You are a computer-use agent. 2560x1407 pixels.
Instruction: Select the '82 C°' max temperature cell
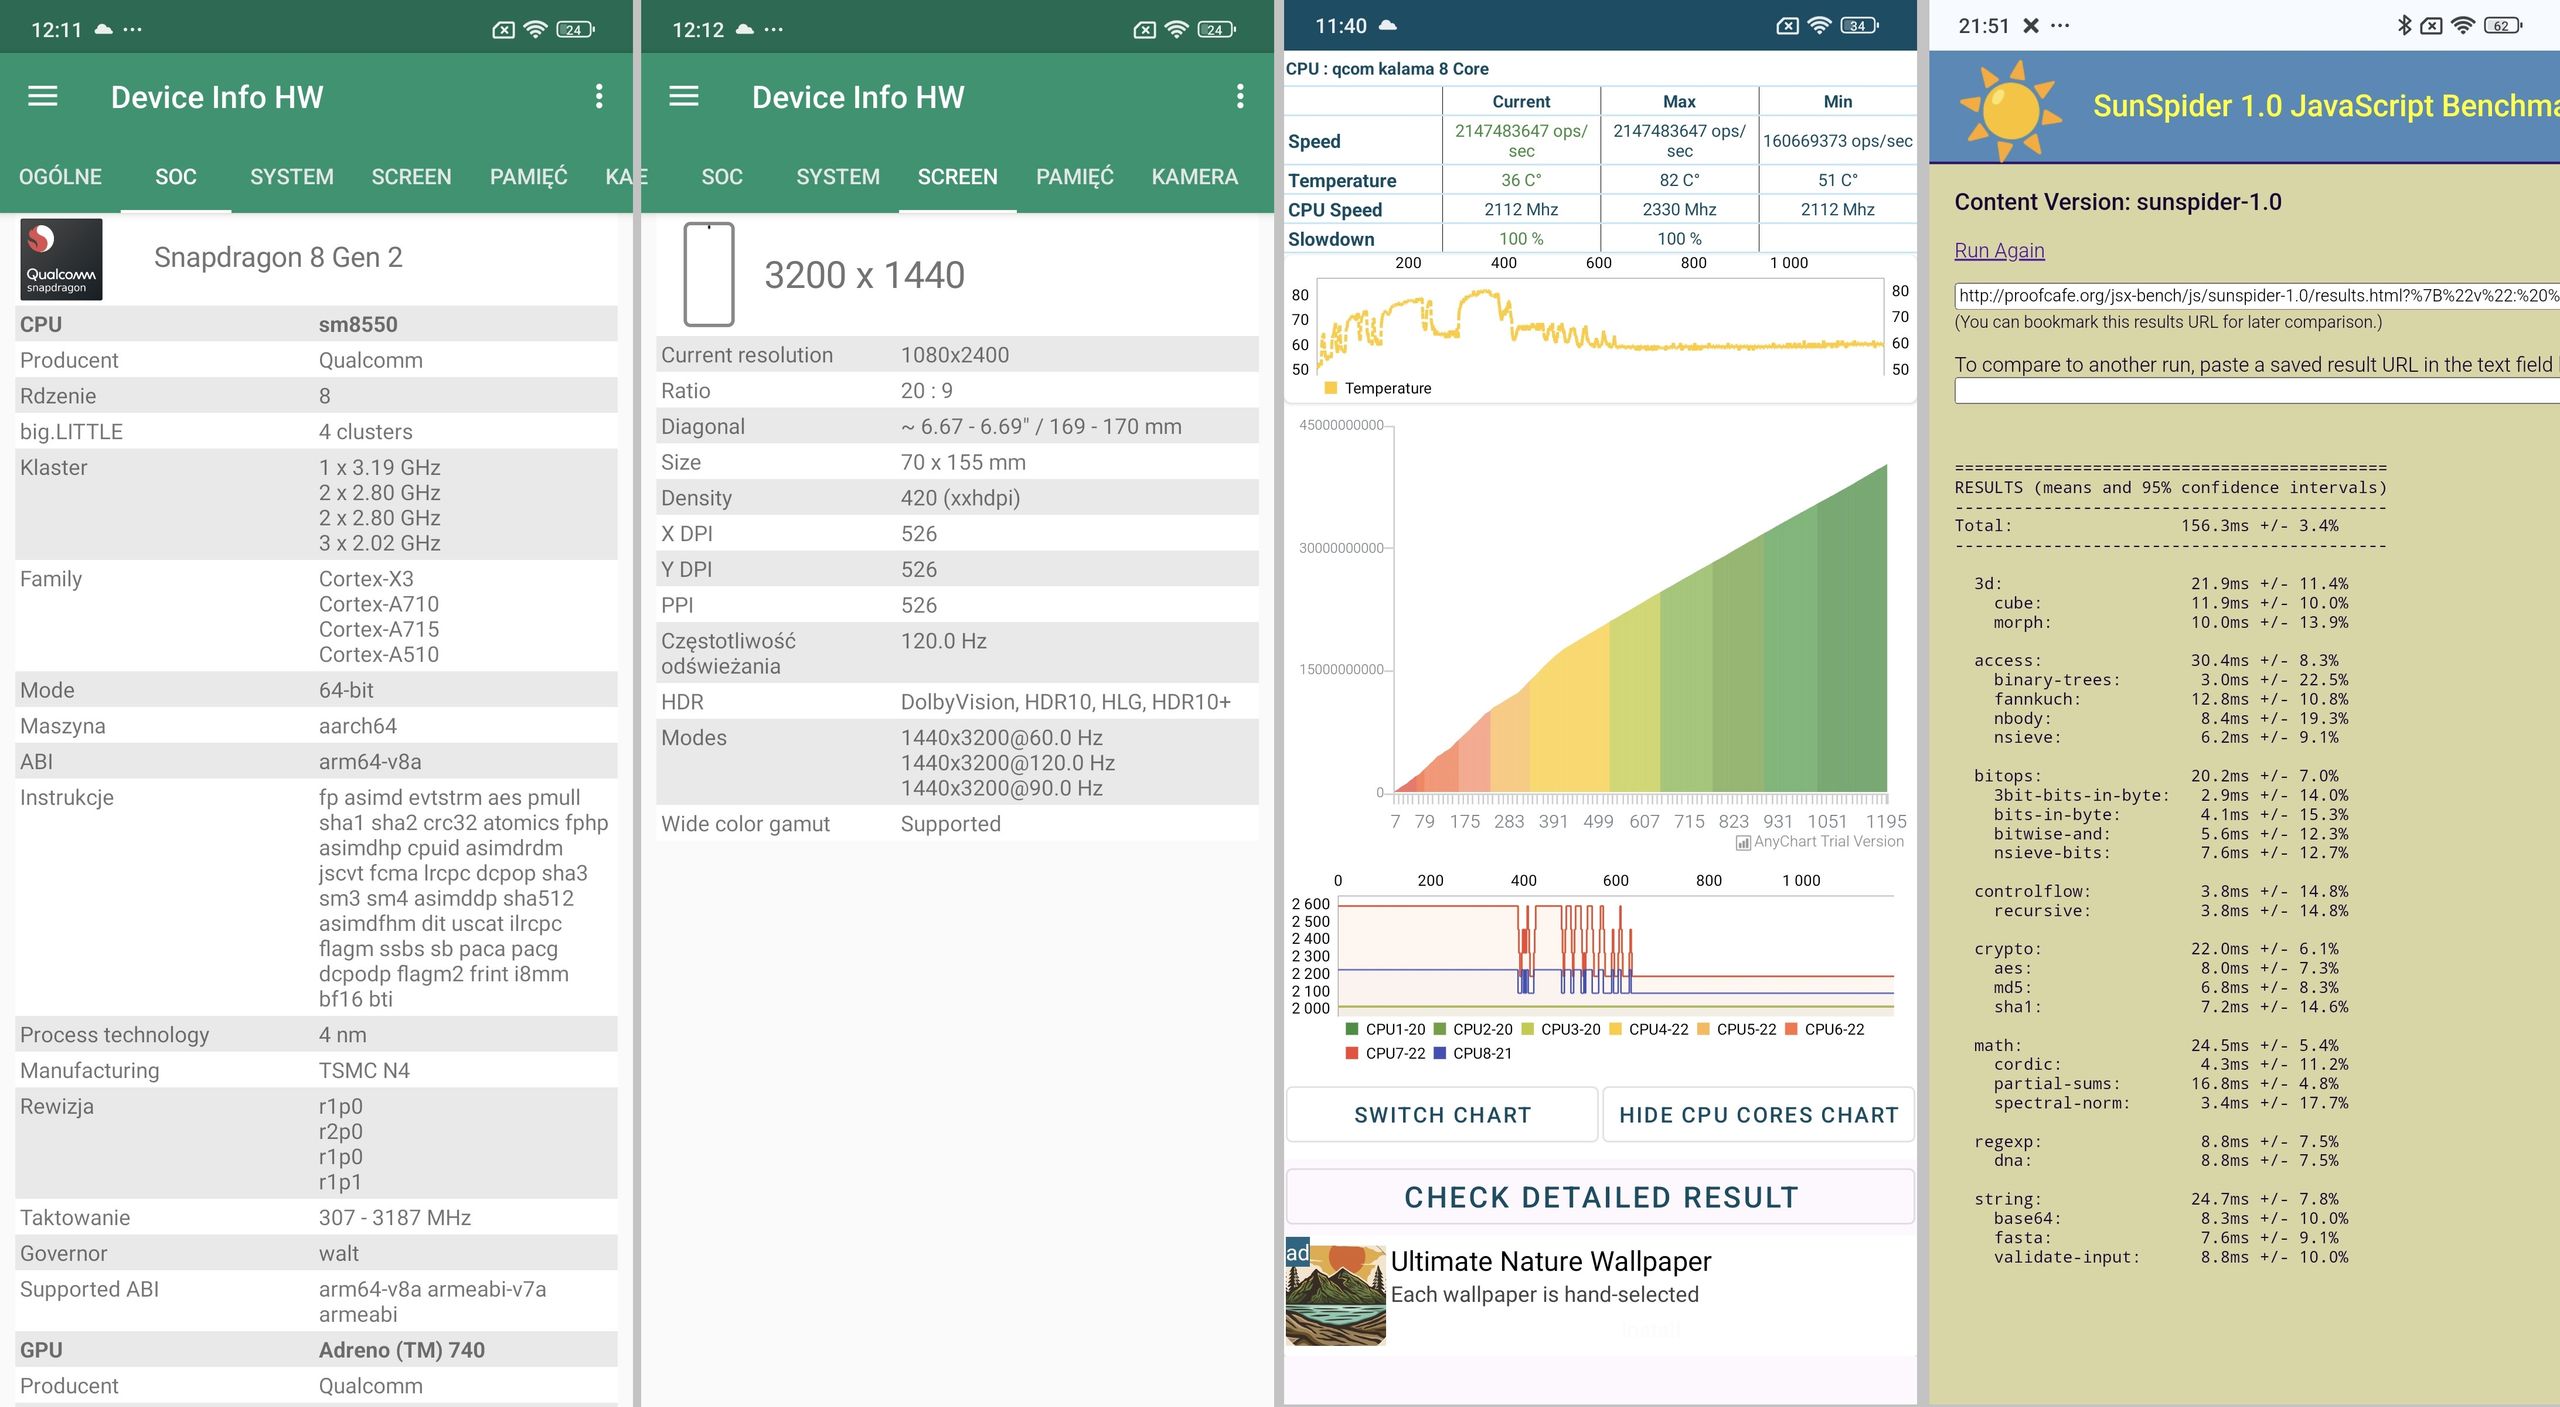tap(1680, 180)
